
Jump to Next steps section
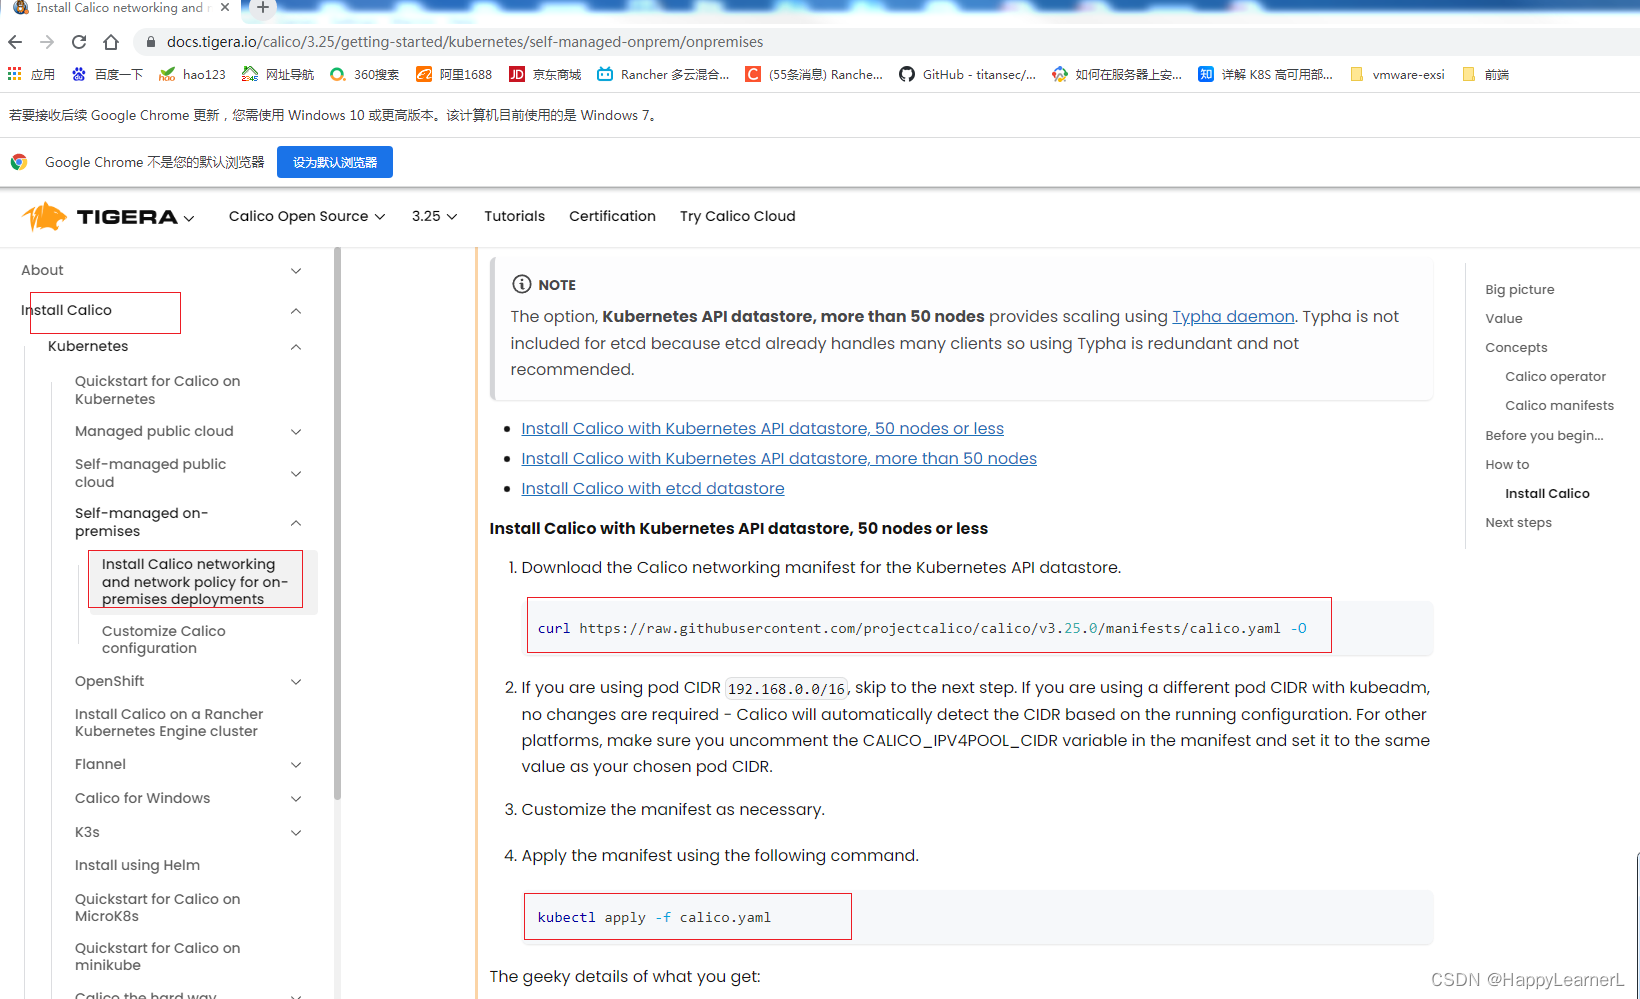(1518, 522)
